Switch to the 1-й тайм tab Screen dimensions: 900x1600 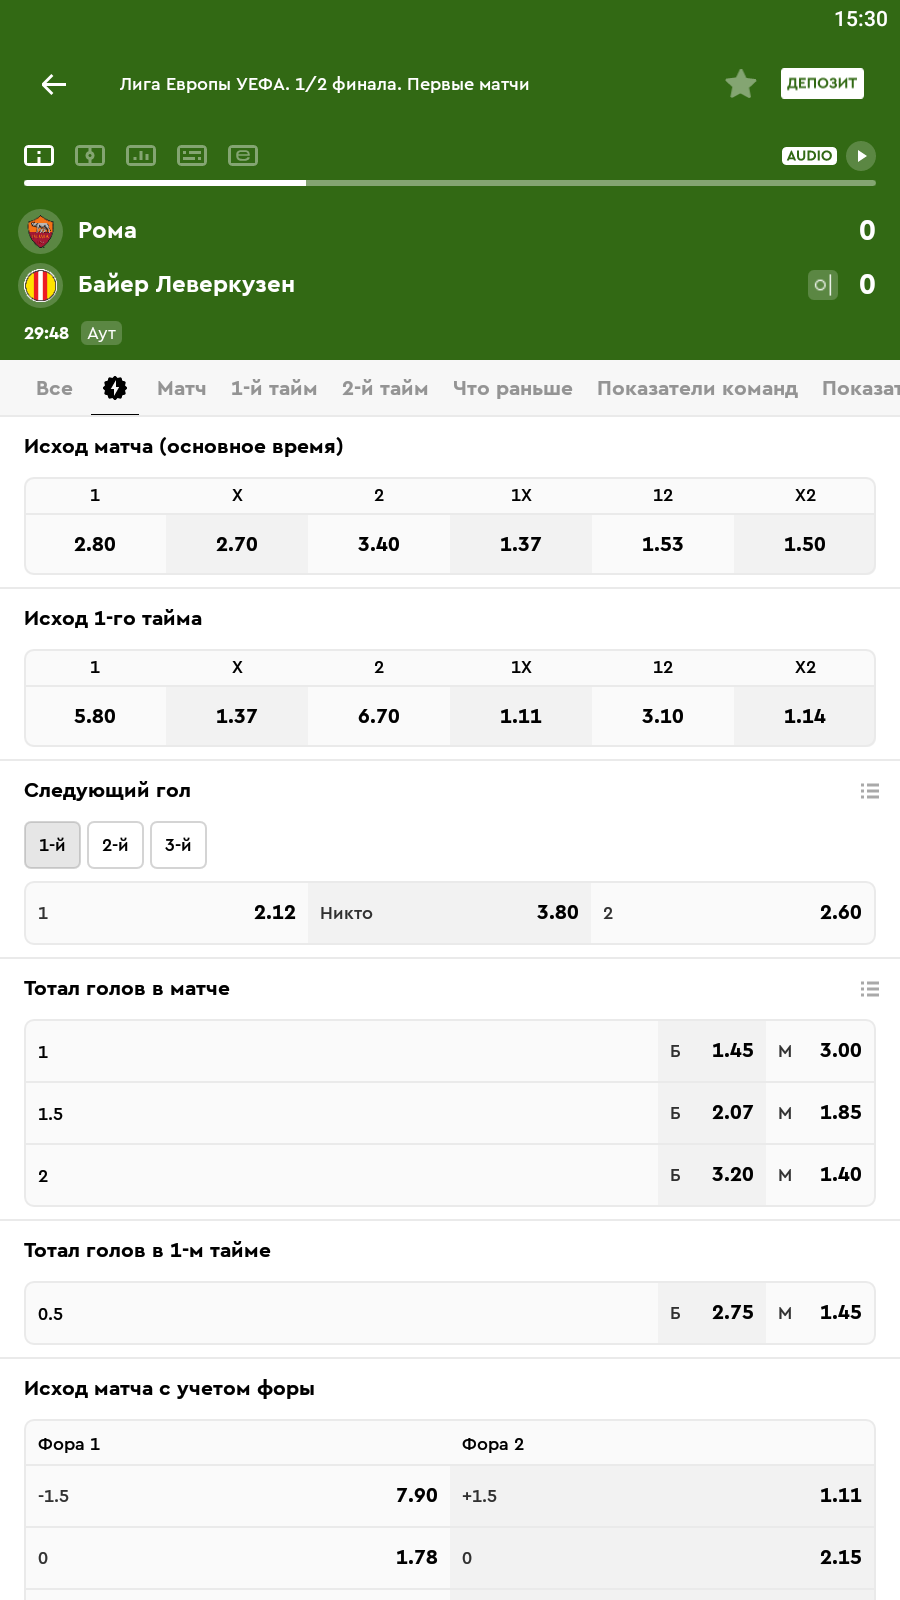[273, 388]
